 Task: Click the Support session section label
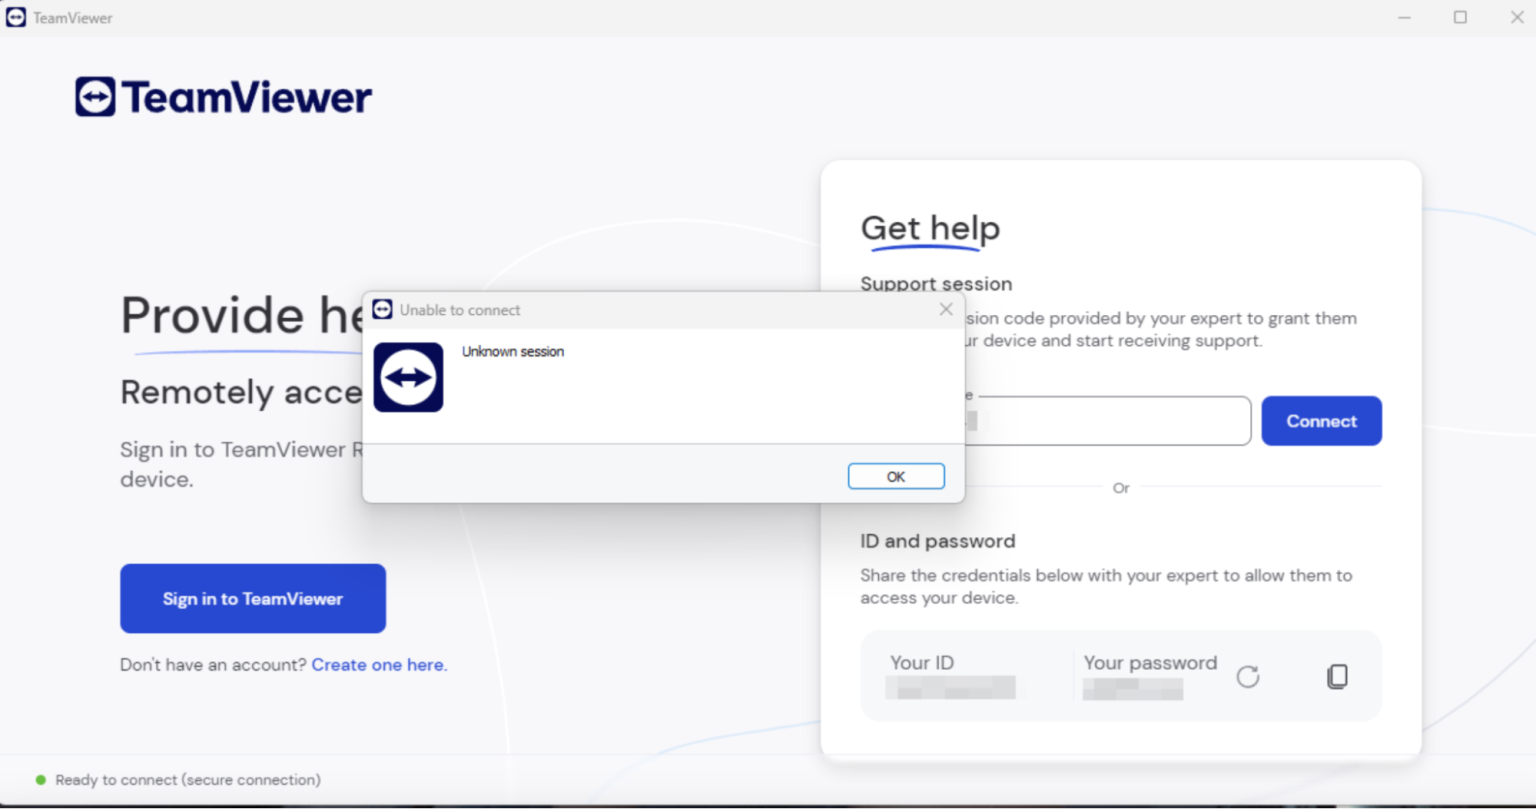coord(936,283)
